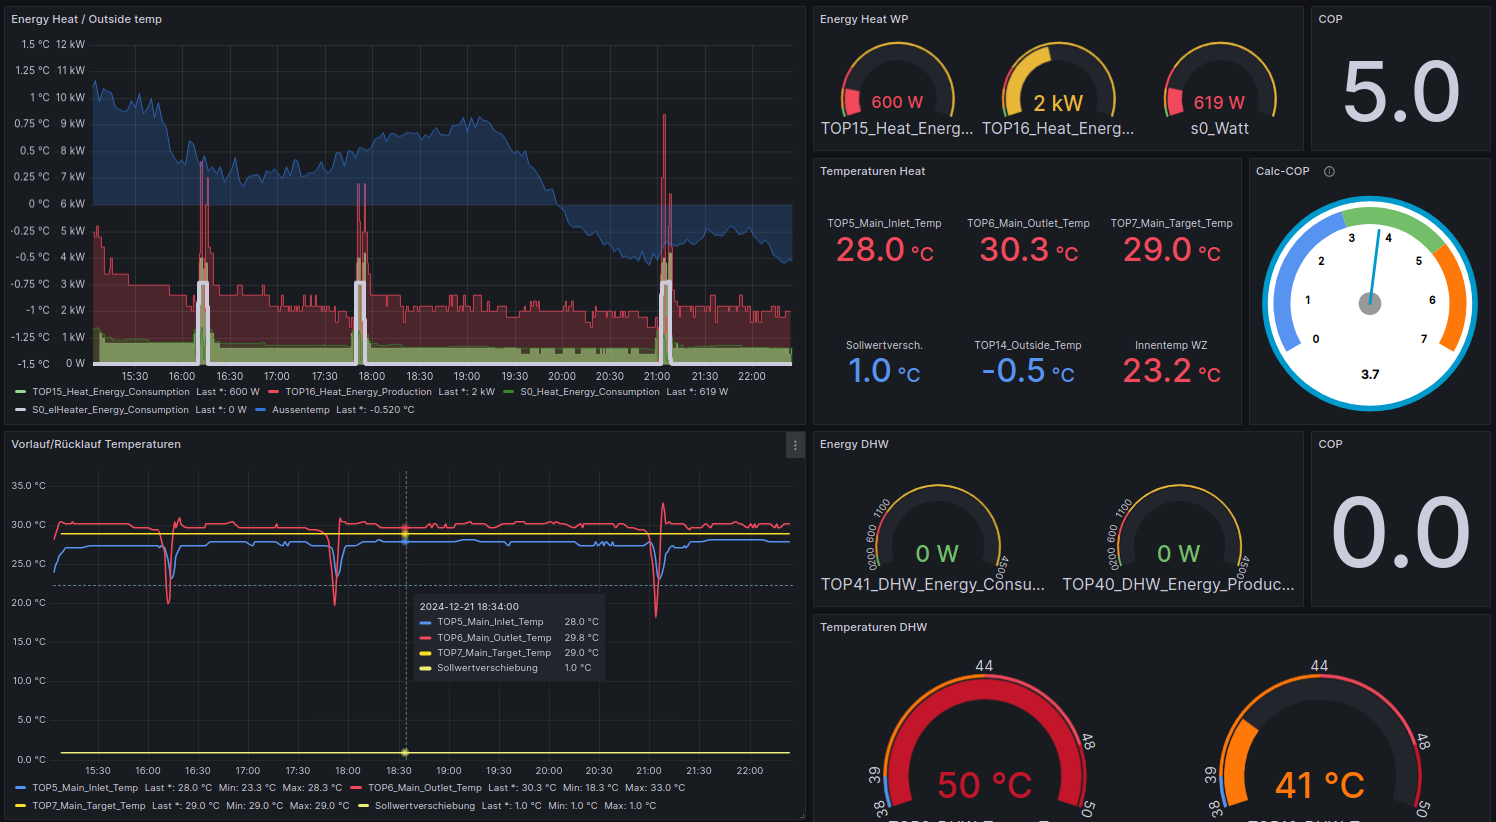Open the Calc-COP panel title menu
The width and height of the screenshot is (1496, 822).
pyautogui.click(x=1283, y=171)
